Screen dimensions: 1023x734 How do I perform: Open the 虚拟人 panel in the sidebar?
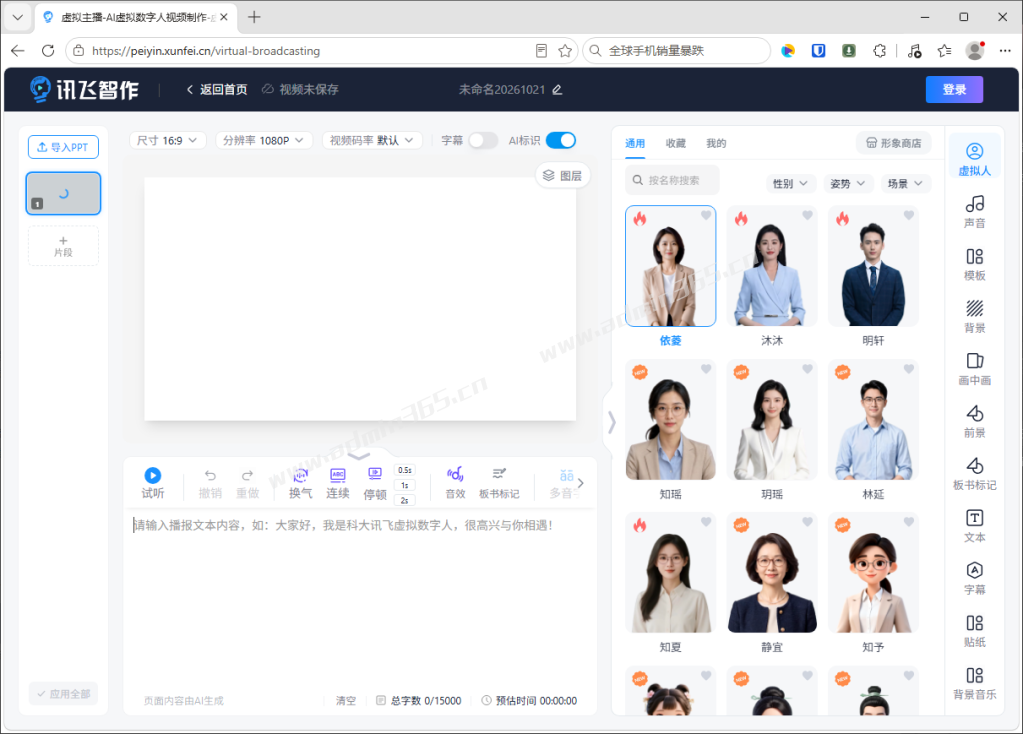click(974, 159)
